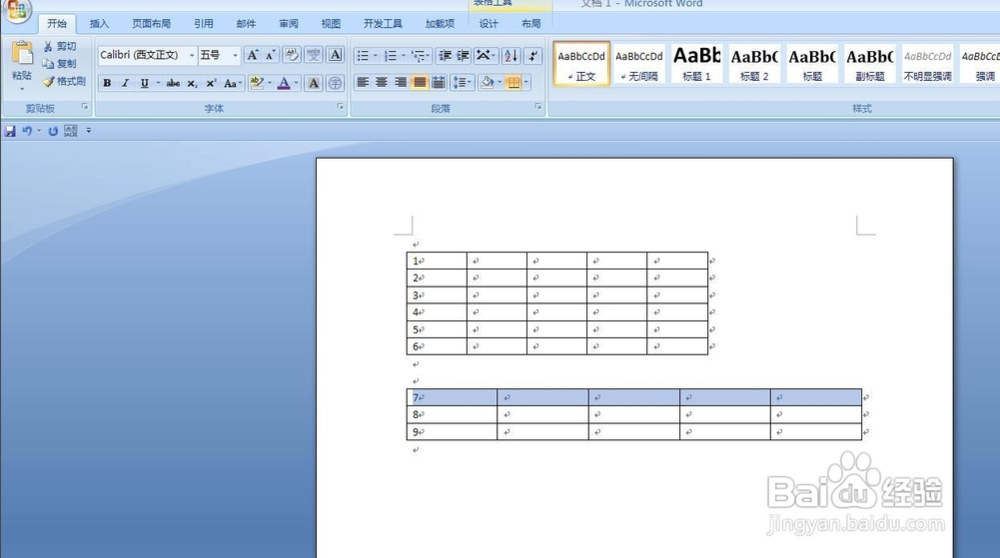The height and width of the screenshot is (558, 1000).
Task: Open the Calibri font name dropdown
Action: pos(191,55)
